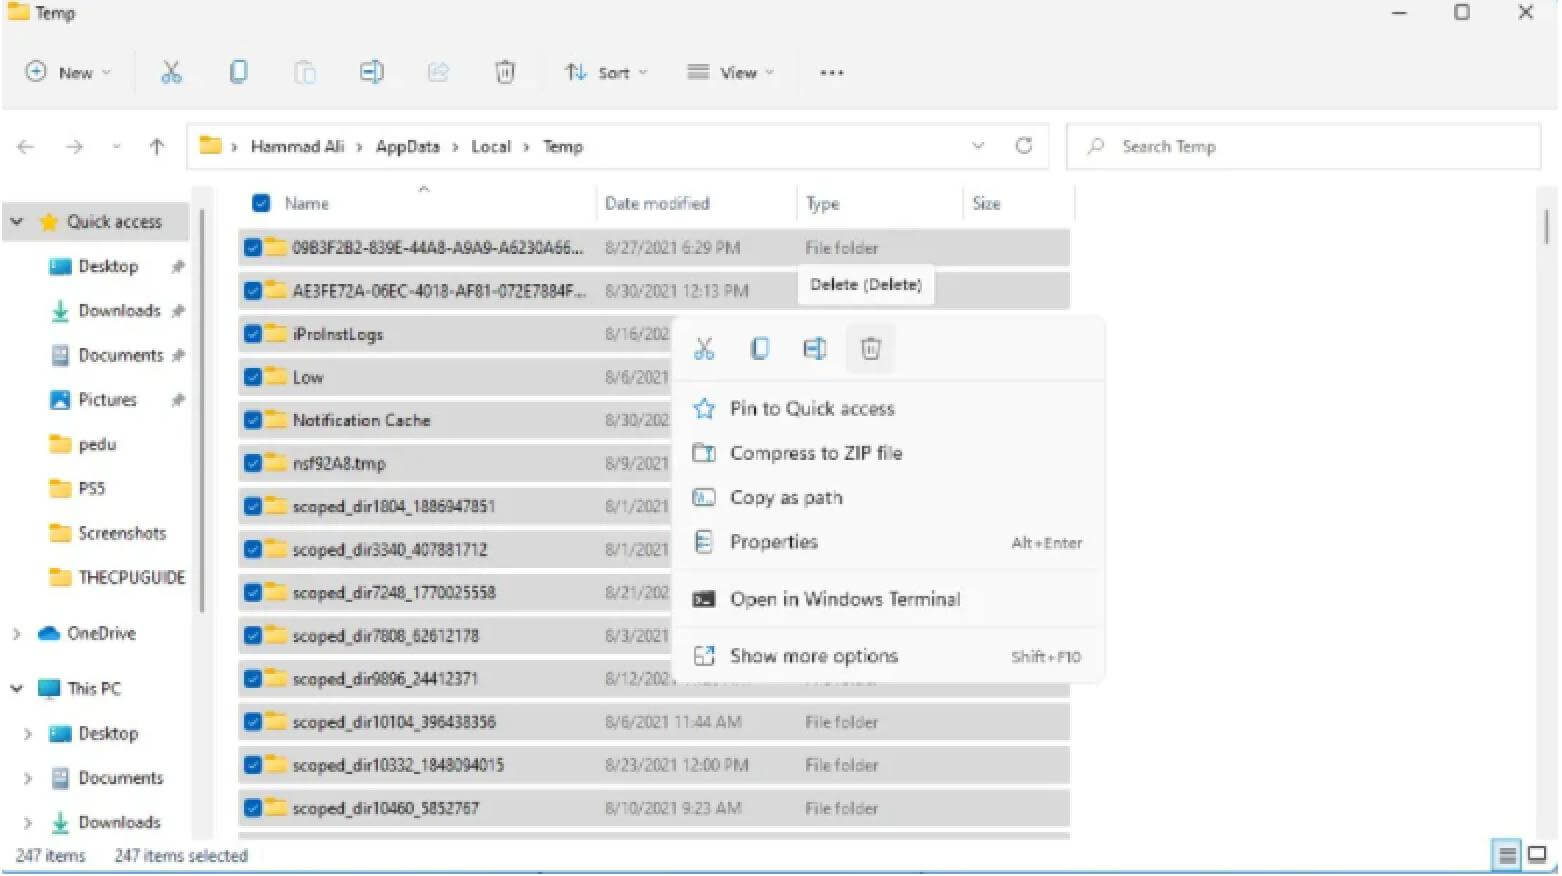
Task: Collapse the Quick access tree
Action: tap(17, 221)
